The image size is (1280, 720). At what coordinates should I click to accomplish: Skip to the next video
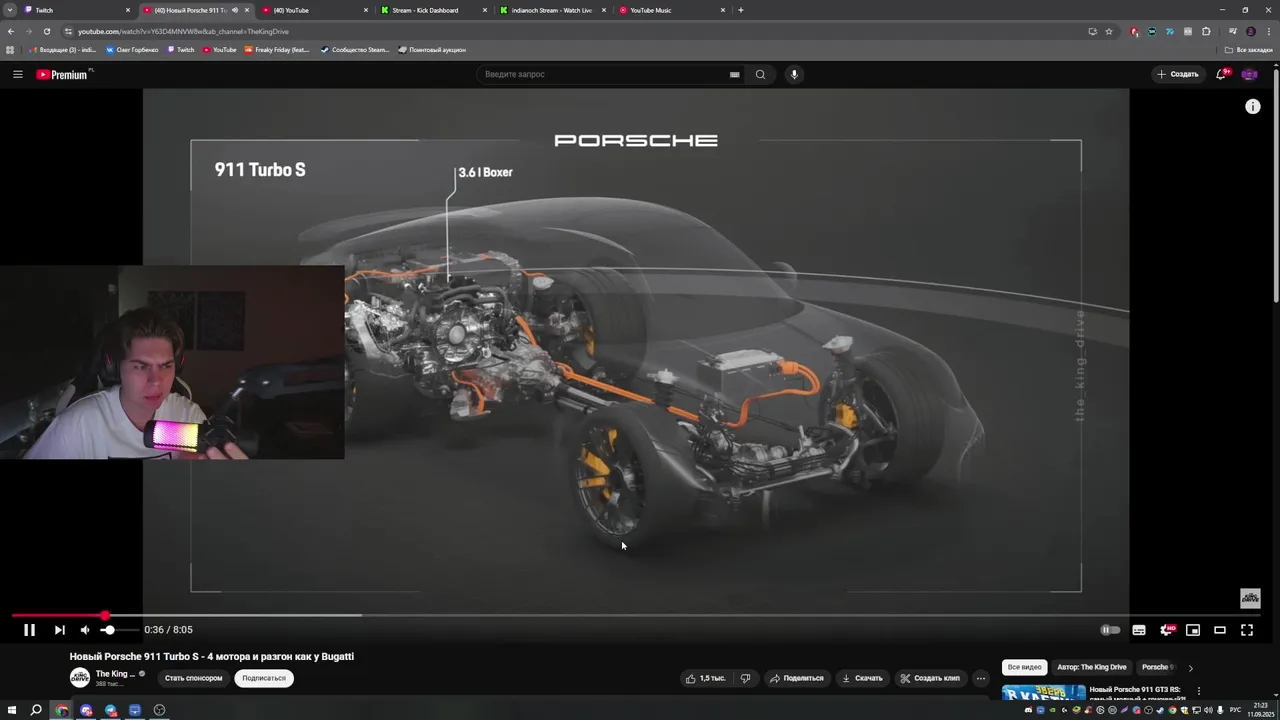coord(59,630)
